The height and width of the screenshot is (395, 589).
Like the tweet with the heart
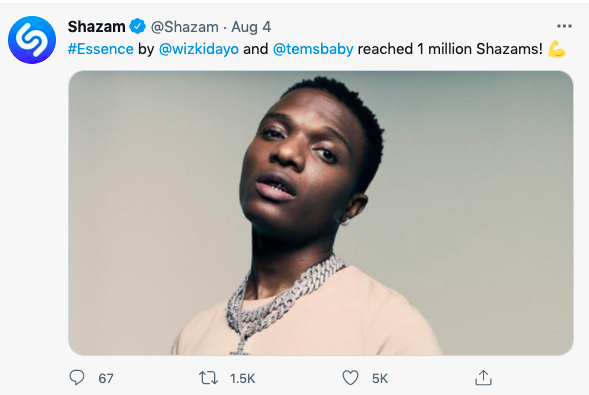(350, 378)
